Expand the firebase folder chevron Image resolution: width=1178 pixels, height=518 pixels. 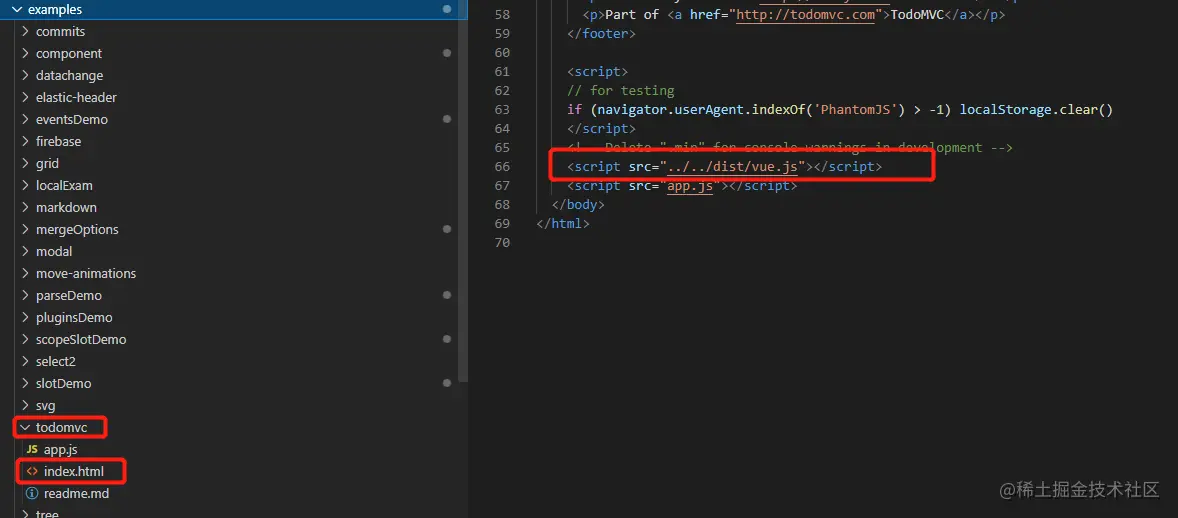tap(26, 141)
